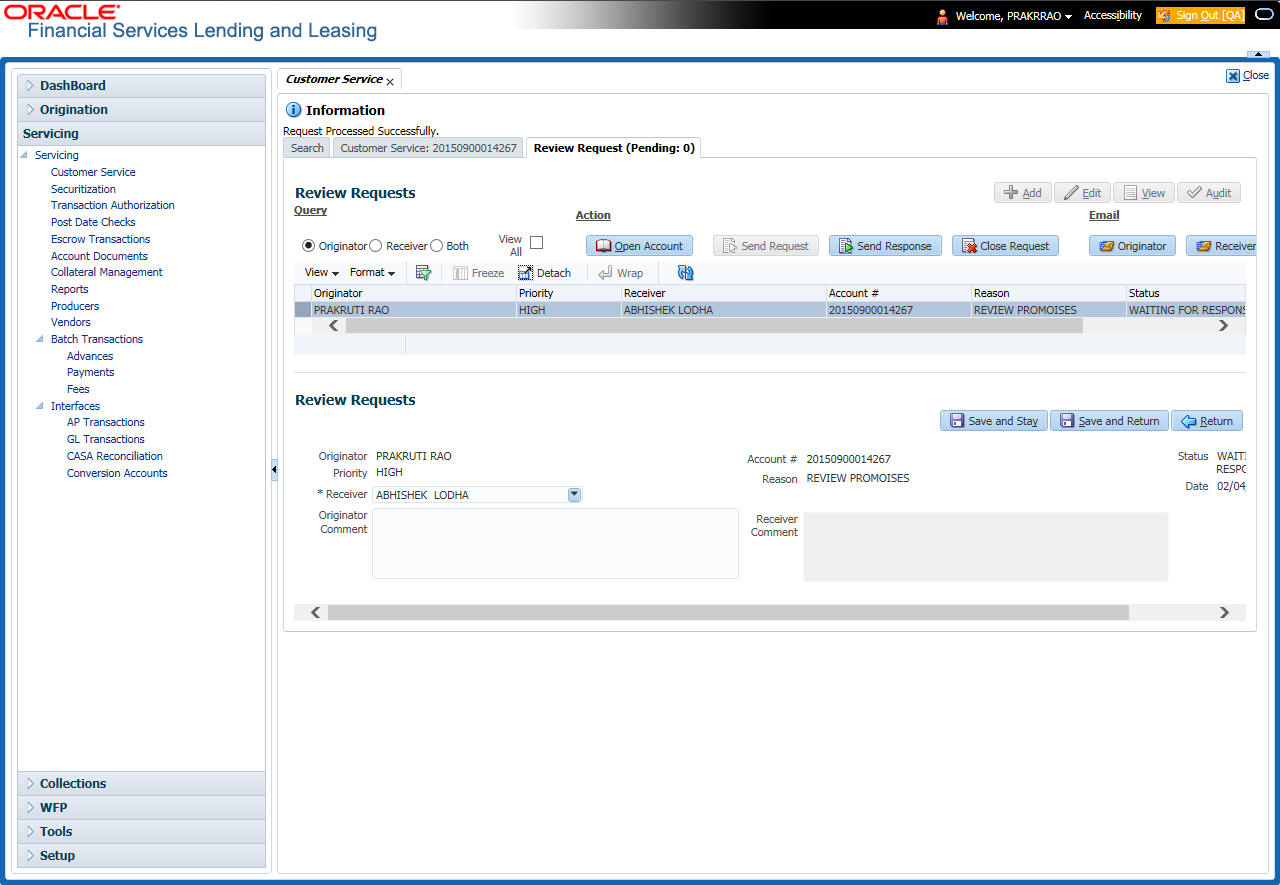Open Post Date Checks in the tree
The width and height of the screenshot is (1280, 885).
[93, 222]
